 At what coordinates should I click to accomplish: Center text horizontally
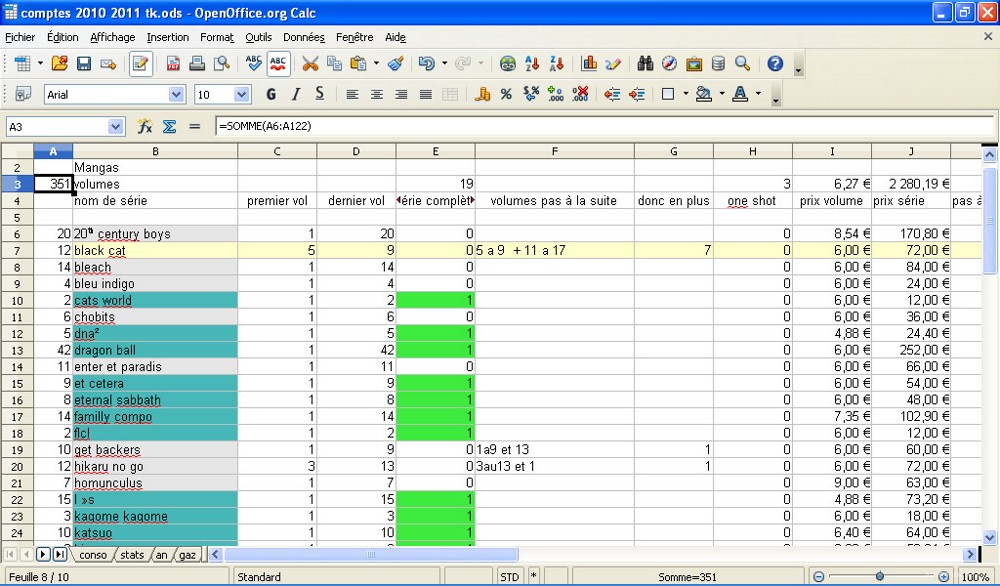[x=376, y=94]
